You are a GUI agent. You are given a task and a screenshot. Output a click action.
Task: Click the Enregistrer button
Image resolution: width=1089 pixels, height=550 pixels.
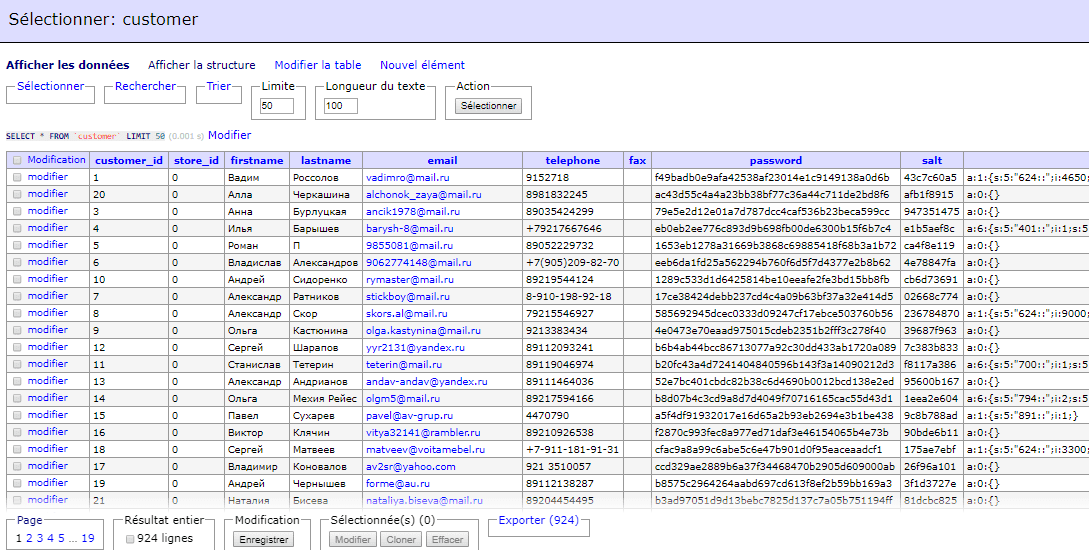(x=264, y=539)
